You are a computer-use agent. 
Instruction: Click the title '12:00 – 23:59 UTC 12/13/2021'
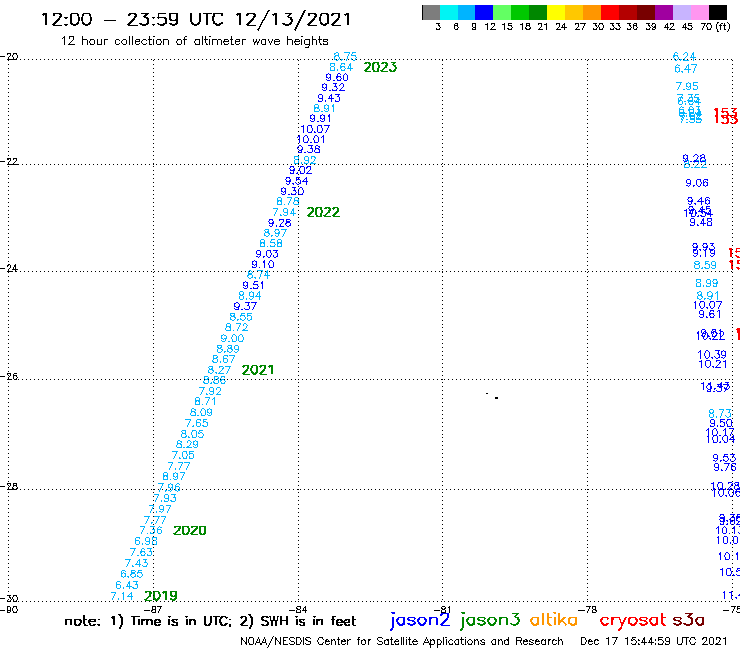tap(196, 19)
